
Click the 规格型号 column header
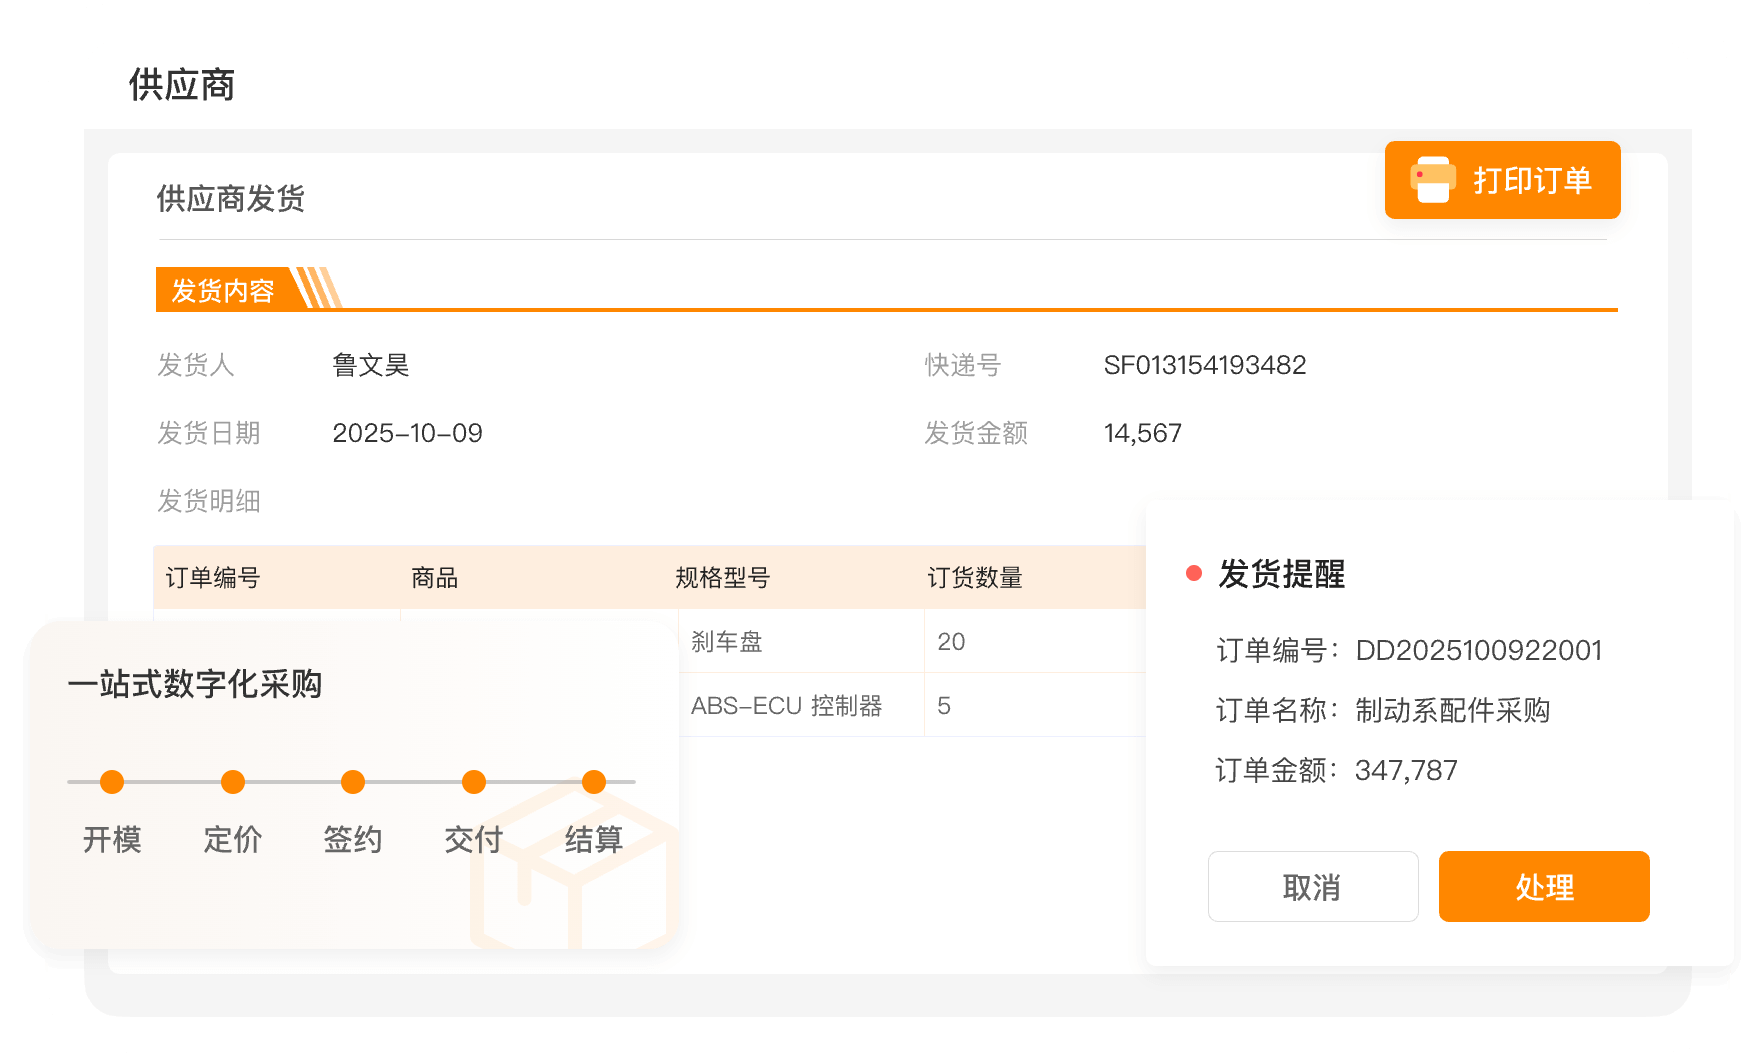point(722,578)
